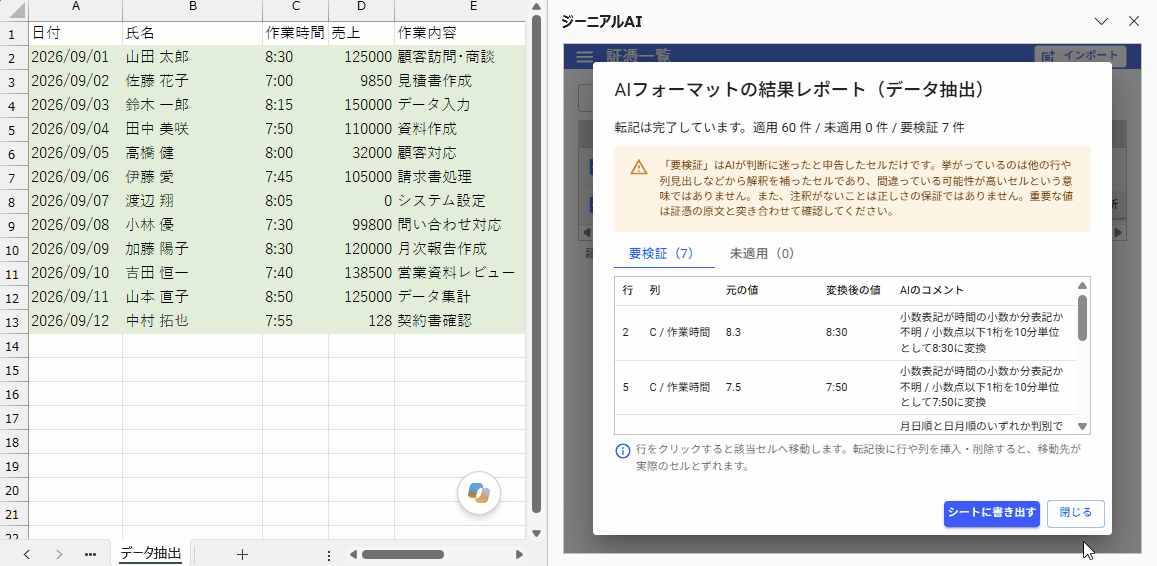
Task: Open the vertical dots sheet options
Action: (329, 555)
